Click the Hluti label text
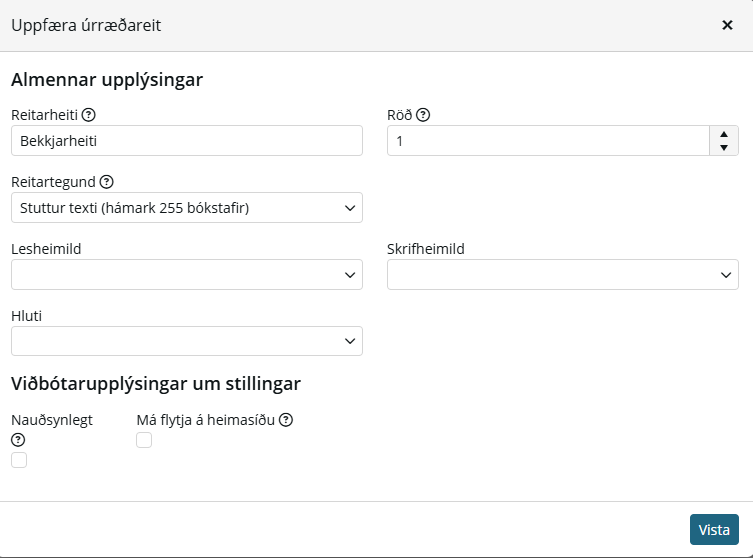The image size is (753, 558). pos(26,316)
